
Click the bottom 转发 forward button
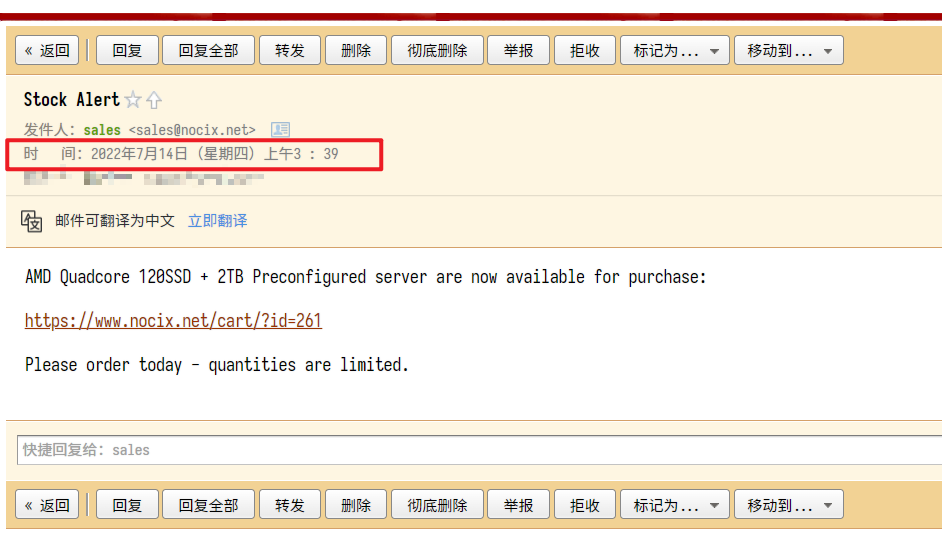pos(290,505)
